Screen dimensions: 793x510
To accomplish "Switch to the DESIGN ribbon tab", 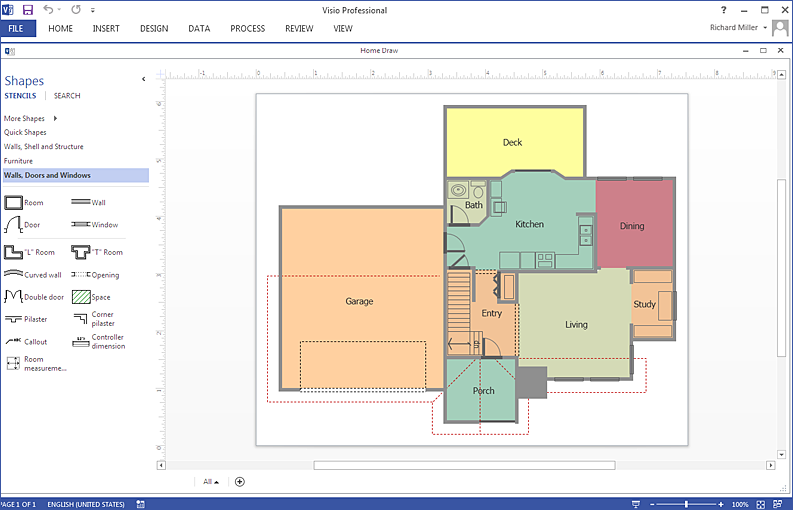I will coord(154,28).
